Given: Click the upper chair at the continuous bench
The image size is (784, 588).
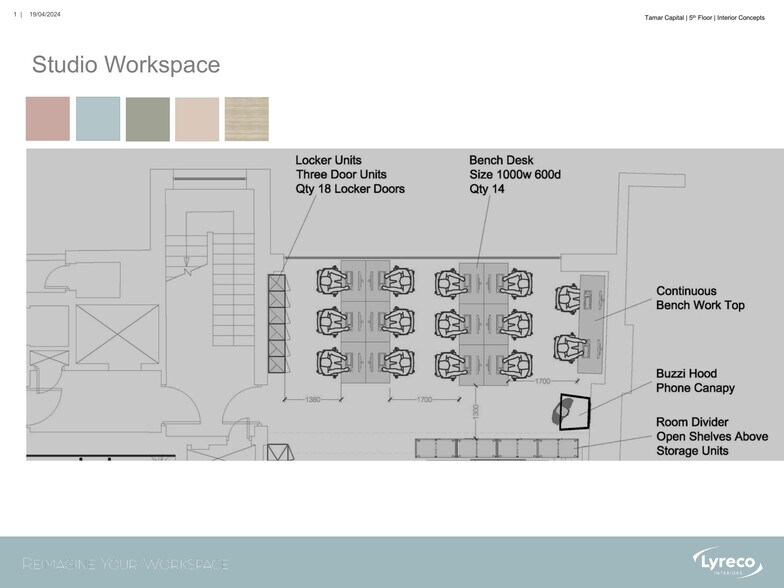Looking at the screenshot, I should click(569, 300).
